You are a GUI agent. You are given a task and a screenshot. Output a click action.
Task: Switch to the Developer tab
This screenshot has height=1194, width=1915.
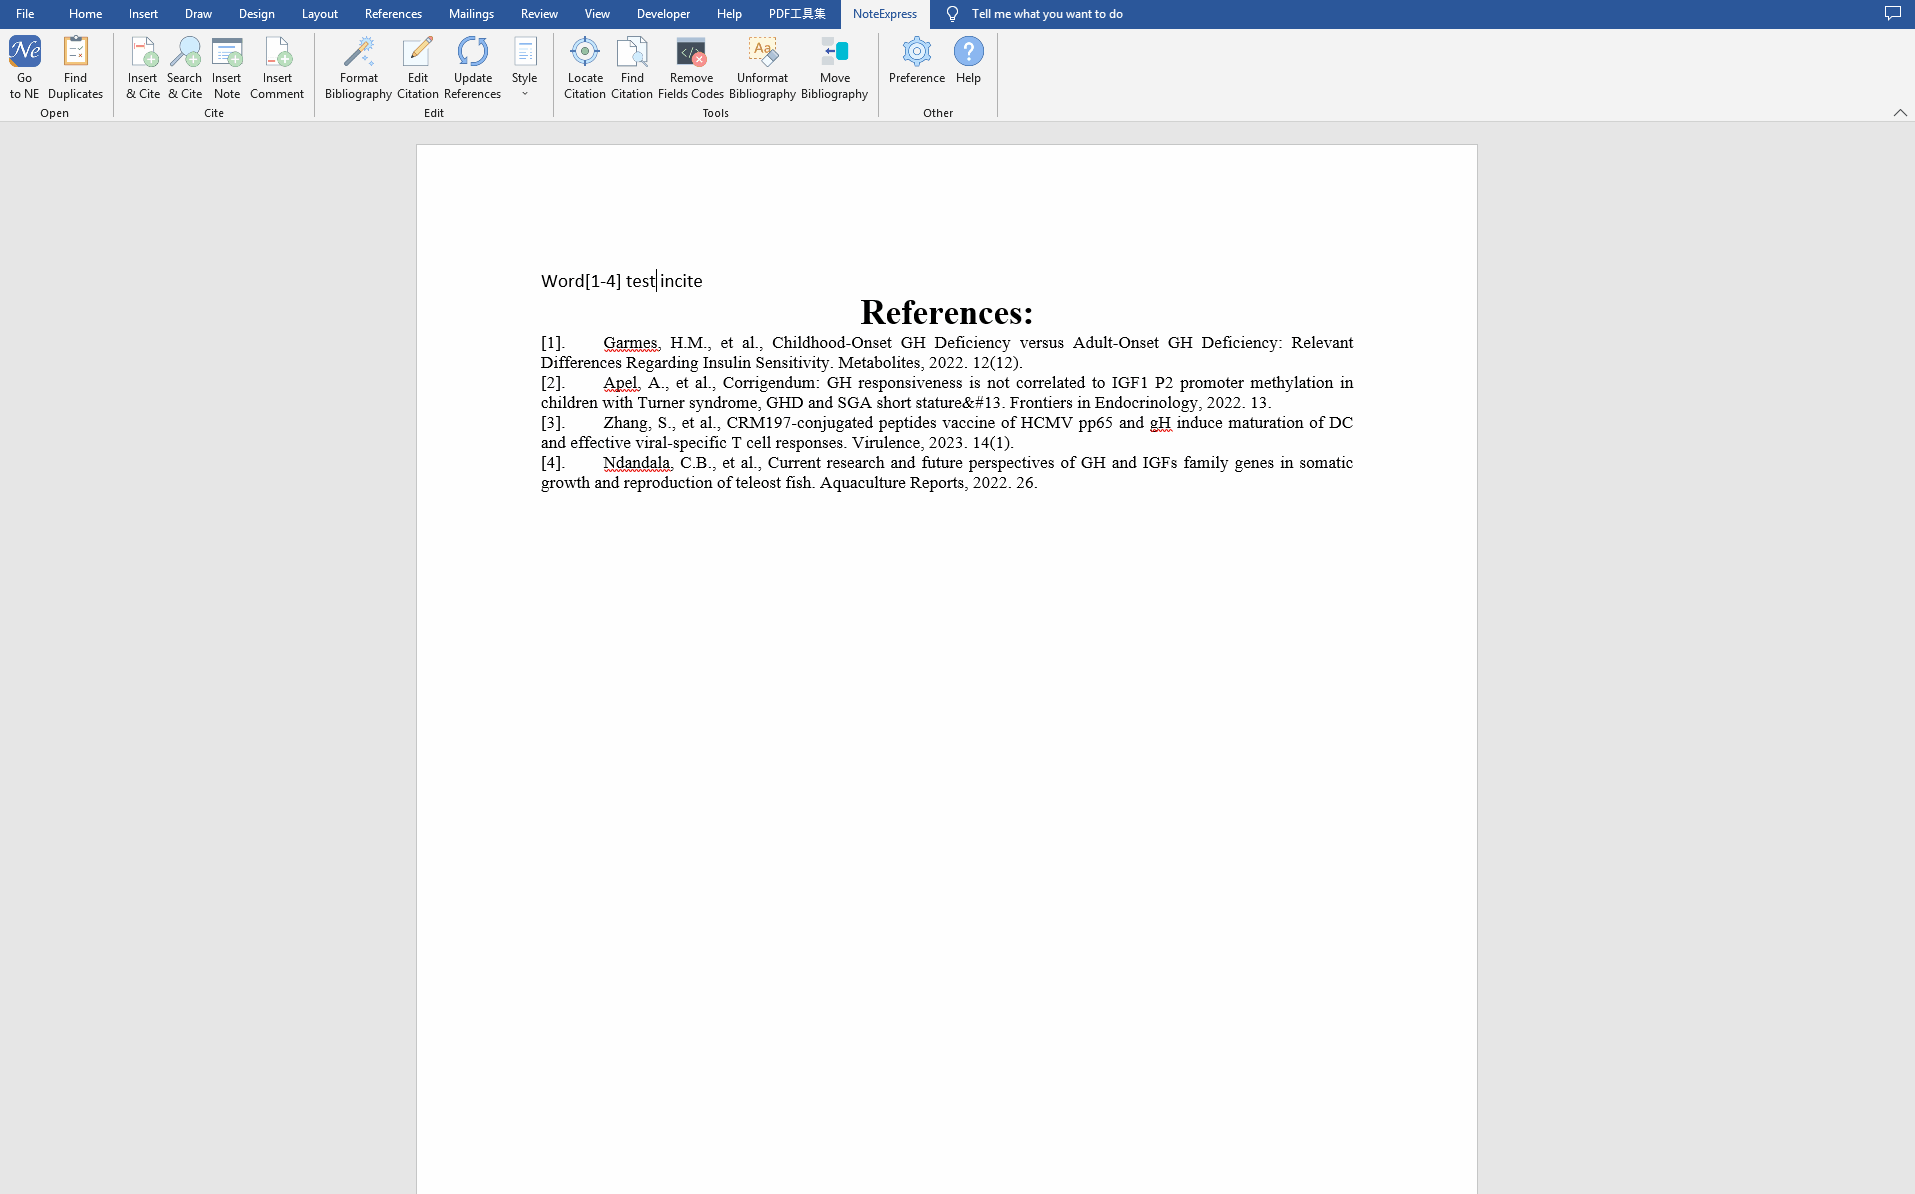pyautogui.click(x=663, y=14)
